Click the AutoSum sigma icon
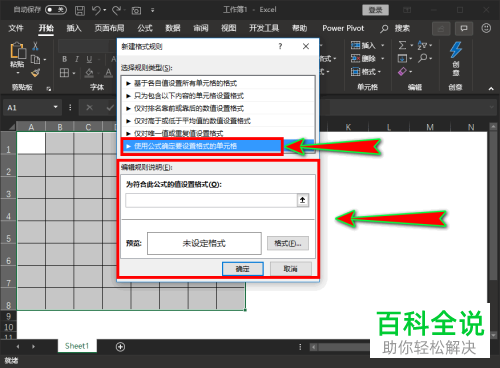500x368 pixels. [402, 45]
